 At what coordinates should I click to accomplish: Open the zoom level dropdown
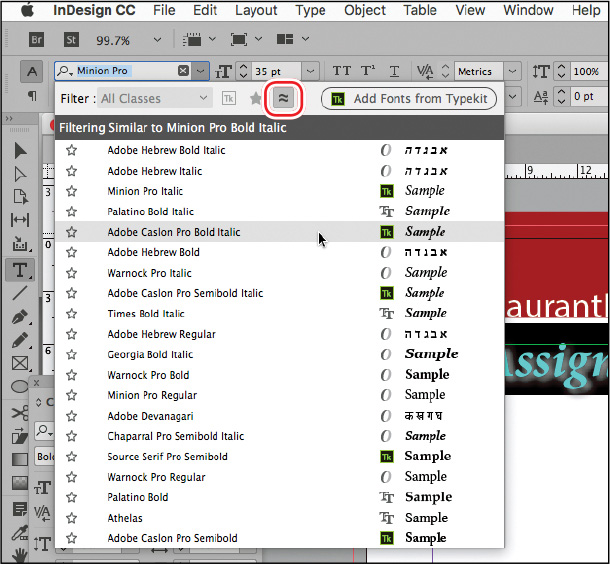[157, 40]
